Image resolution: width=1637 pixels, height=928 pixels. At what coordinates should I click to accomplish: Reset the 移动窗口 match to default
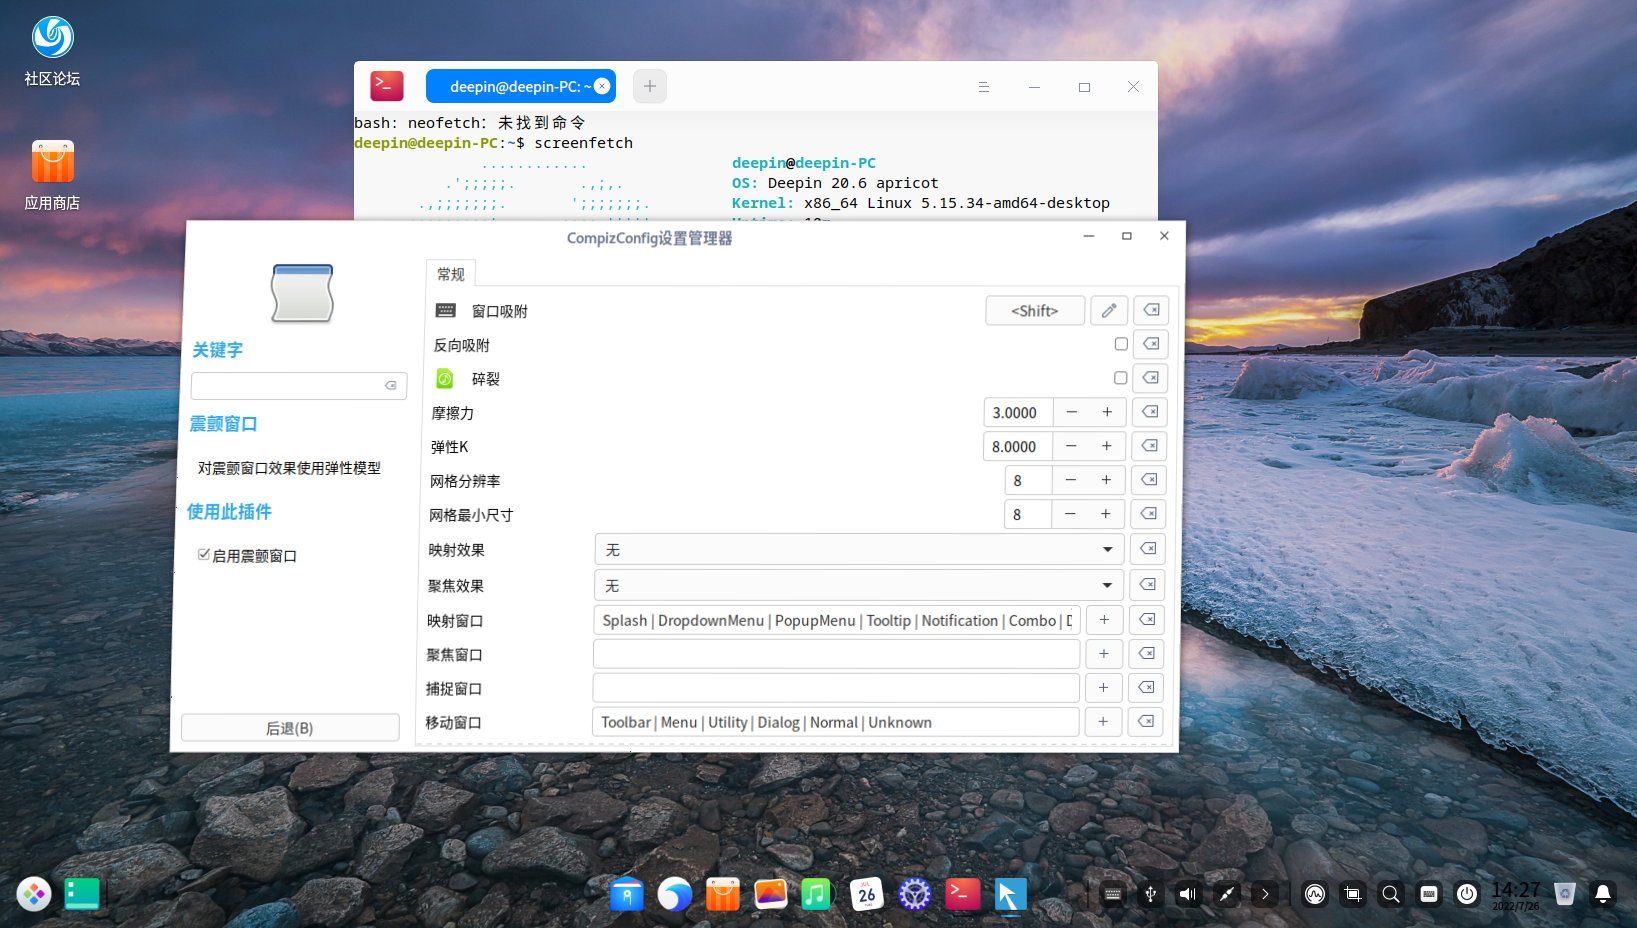tap(1145, 722)
